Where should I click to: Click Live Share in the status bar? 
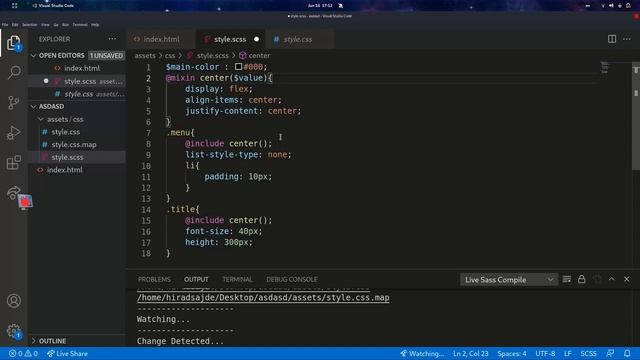point(67,353)
